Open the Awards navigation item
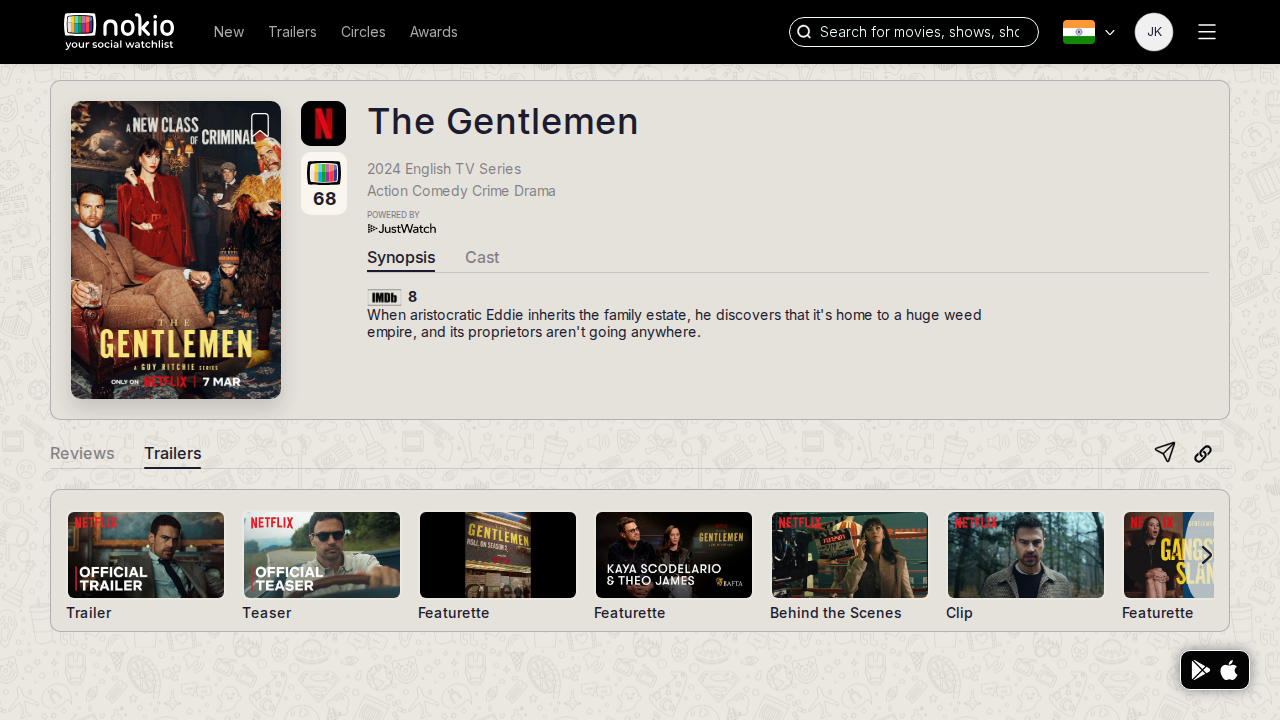Viewport: 1280px width, 720px height. (x=434, y=32)
